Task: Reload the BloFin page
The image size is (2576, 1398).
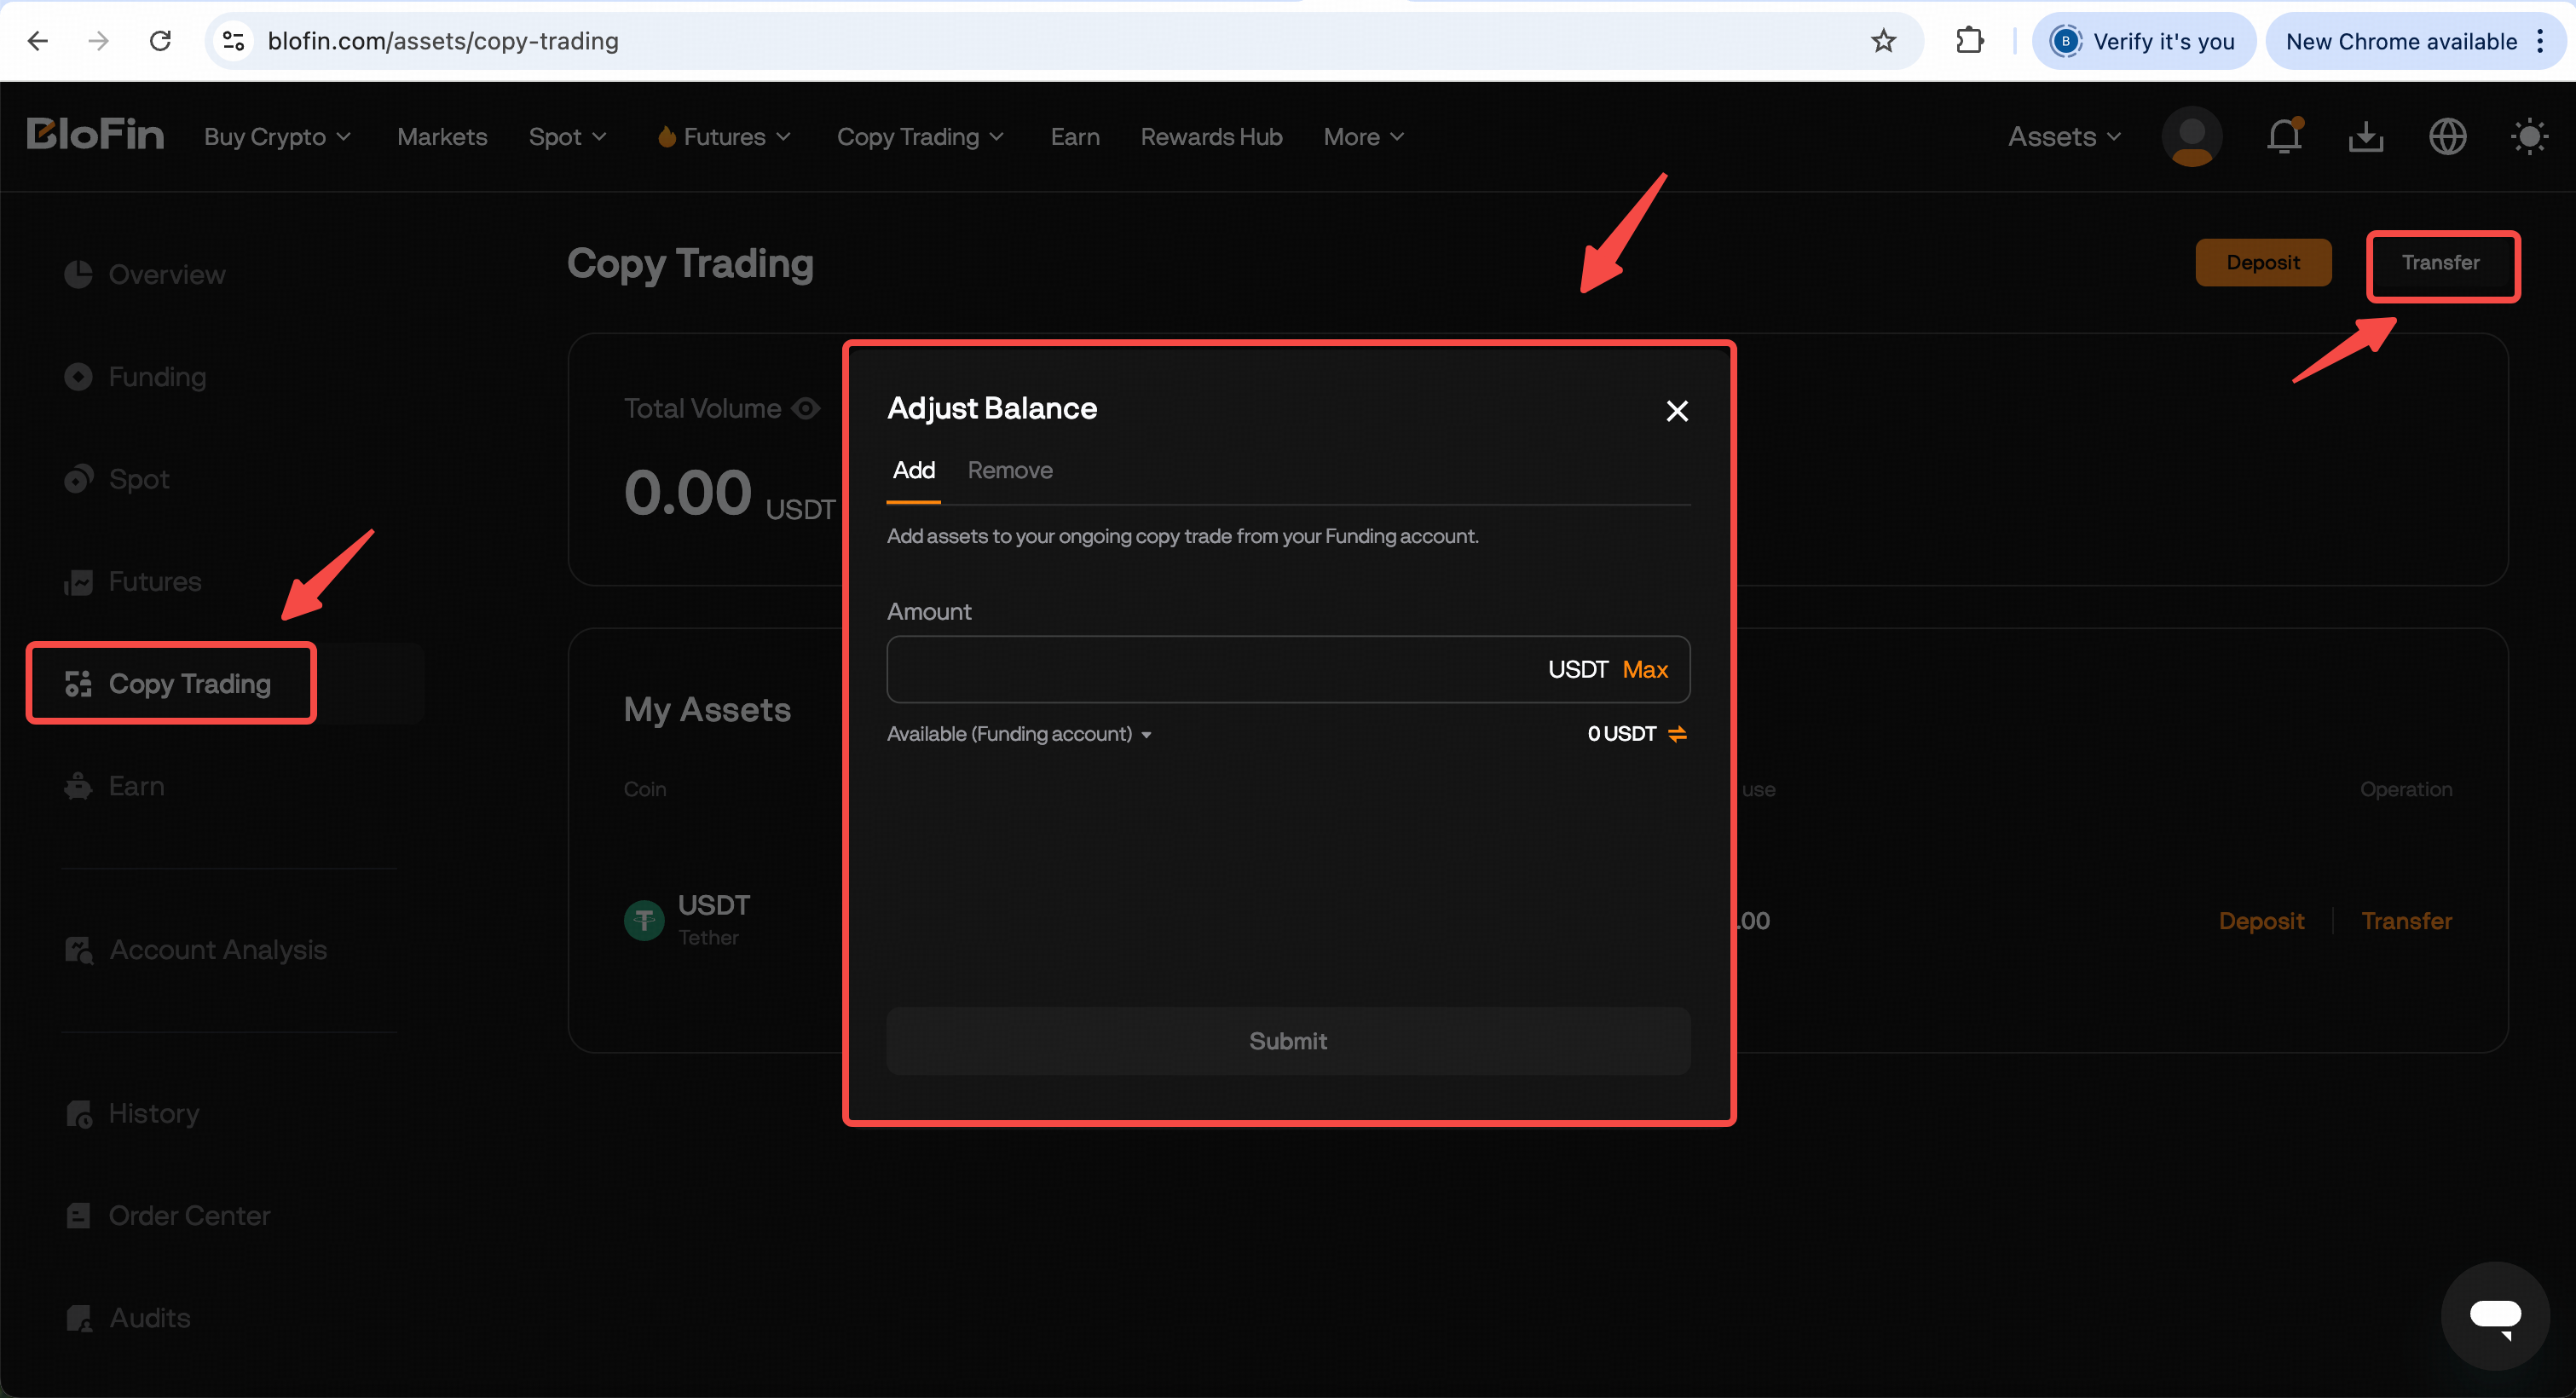Action: [160, 41]
